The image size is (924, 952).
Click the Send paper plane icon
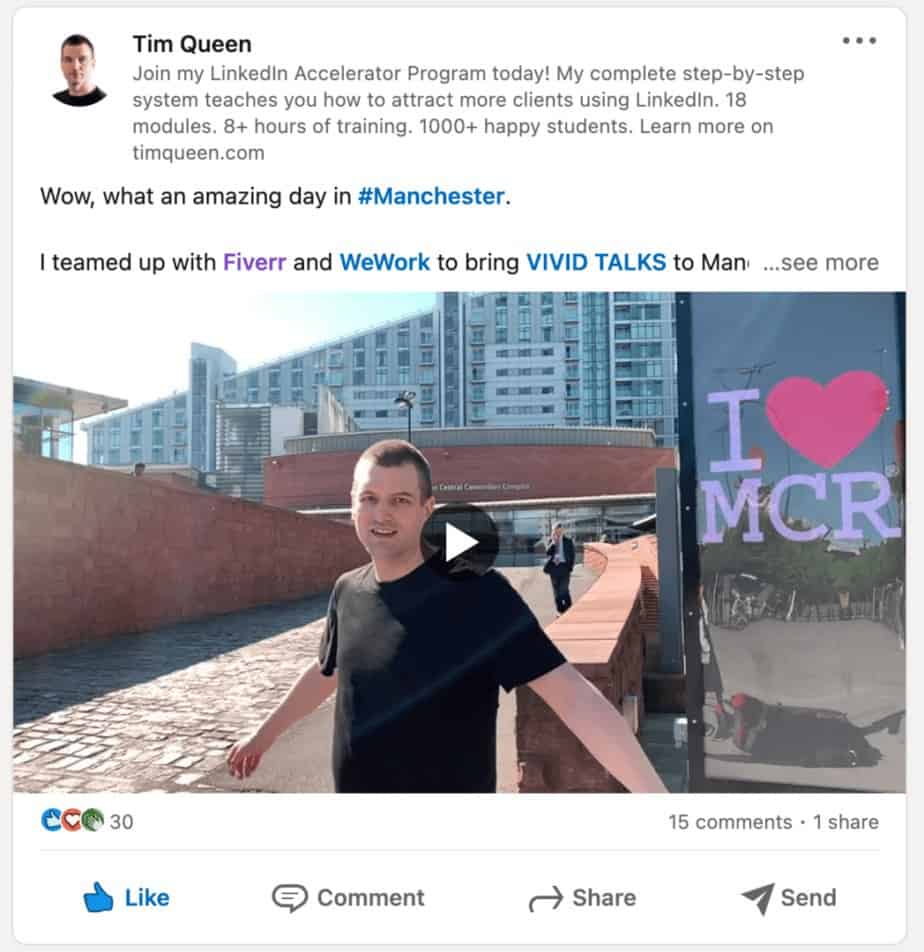[758, 898]
